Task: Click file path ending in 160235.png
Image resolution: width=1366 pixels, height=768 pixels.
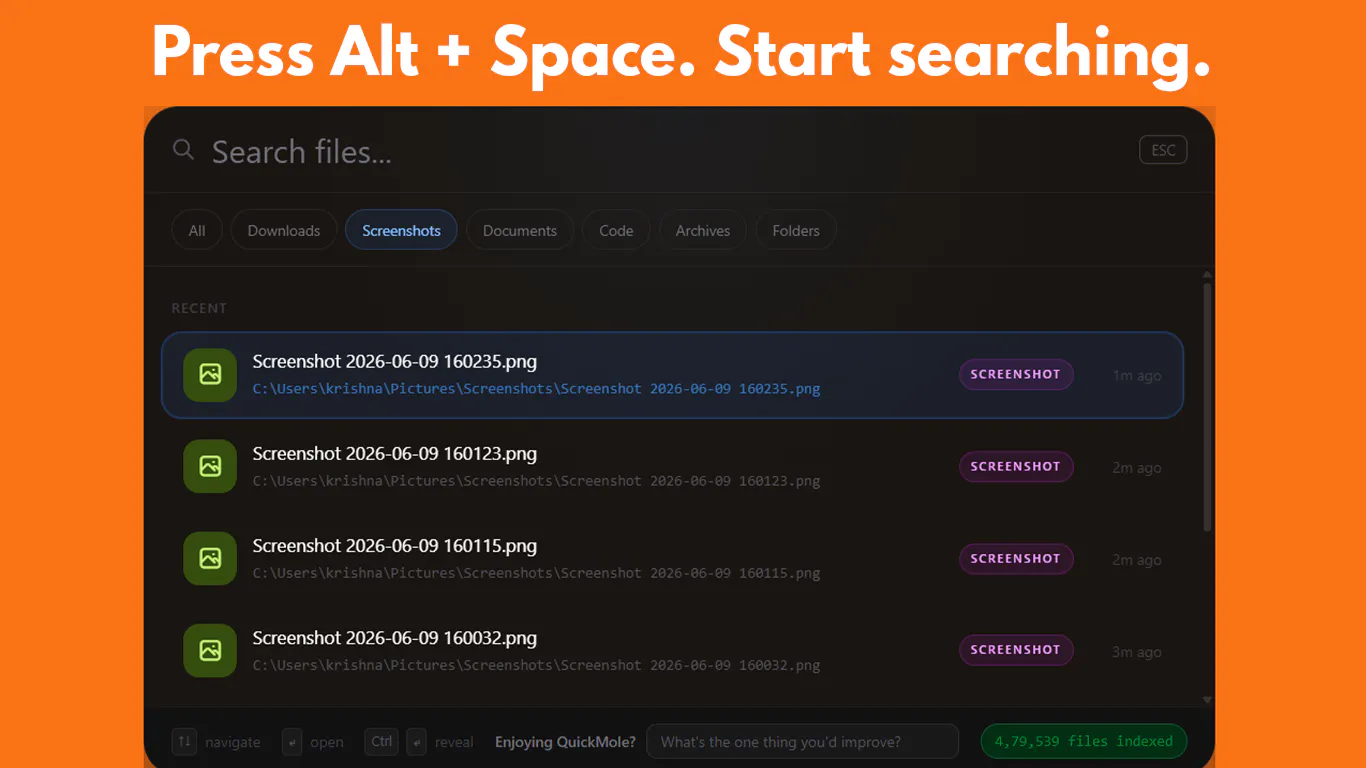Action: tap(536, 389)
